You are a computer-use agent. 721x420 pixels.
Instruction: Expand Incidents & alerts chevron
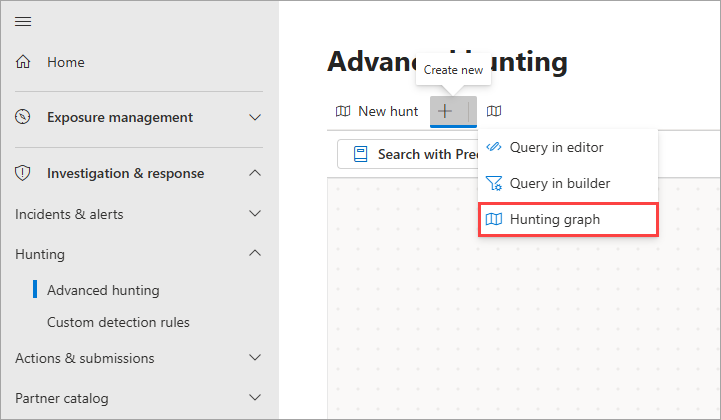point(255,214)
